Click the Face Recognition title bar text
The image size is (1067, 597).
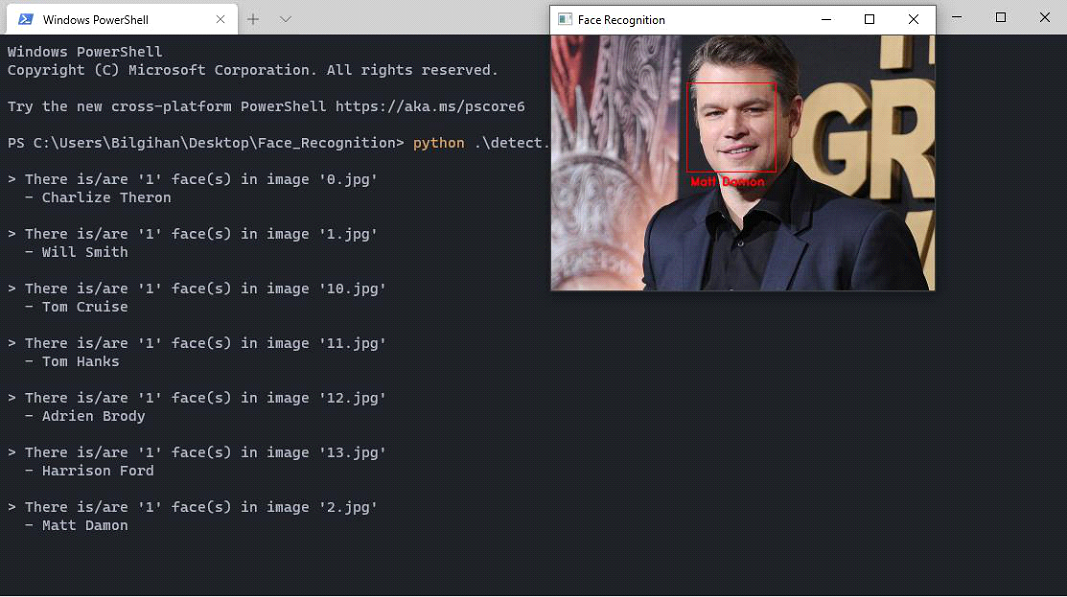pyautogui.click(x=621, y=20)
